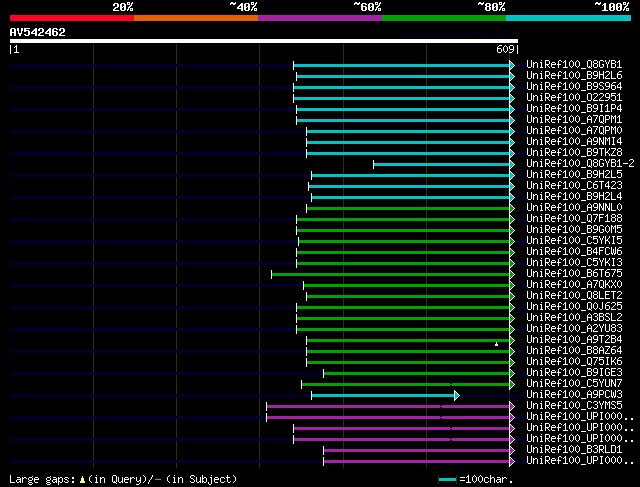This screenshot has width=640, height=487.
Task: Open the UniRef100_B9S964 hit label
Action: coord(574,87)
